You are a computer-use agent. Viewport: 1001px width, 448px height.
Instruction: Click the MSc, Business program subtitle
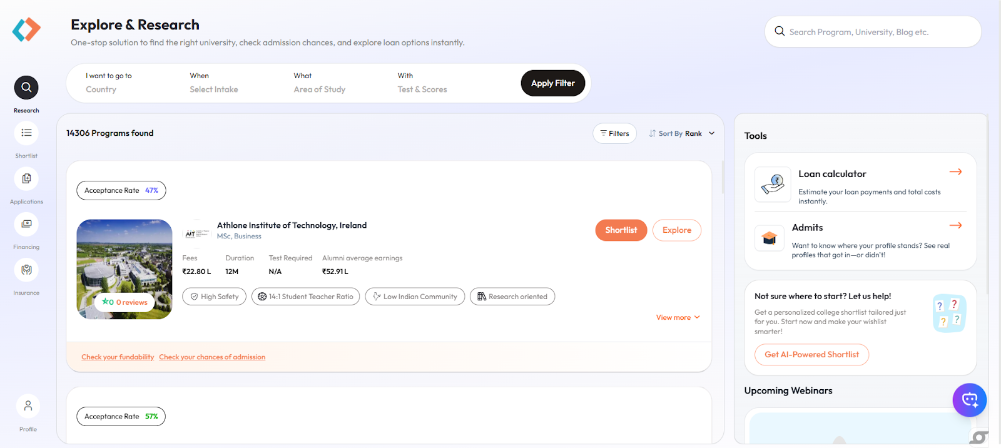pyautogui.click(x=240, y=236)
